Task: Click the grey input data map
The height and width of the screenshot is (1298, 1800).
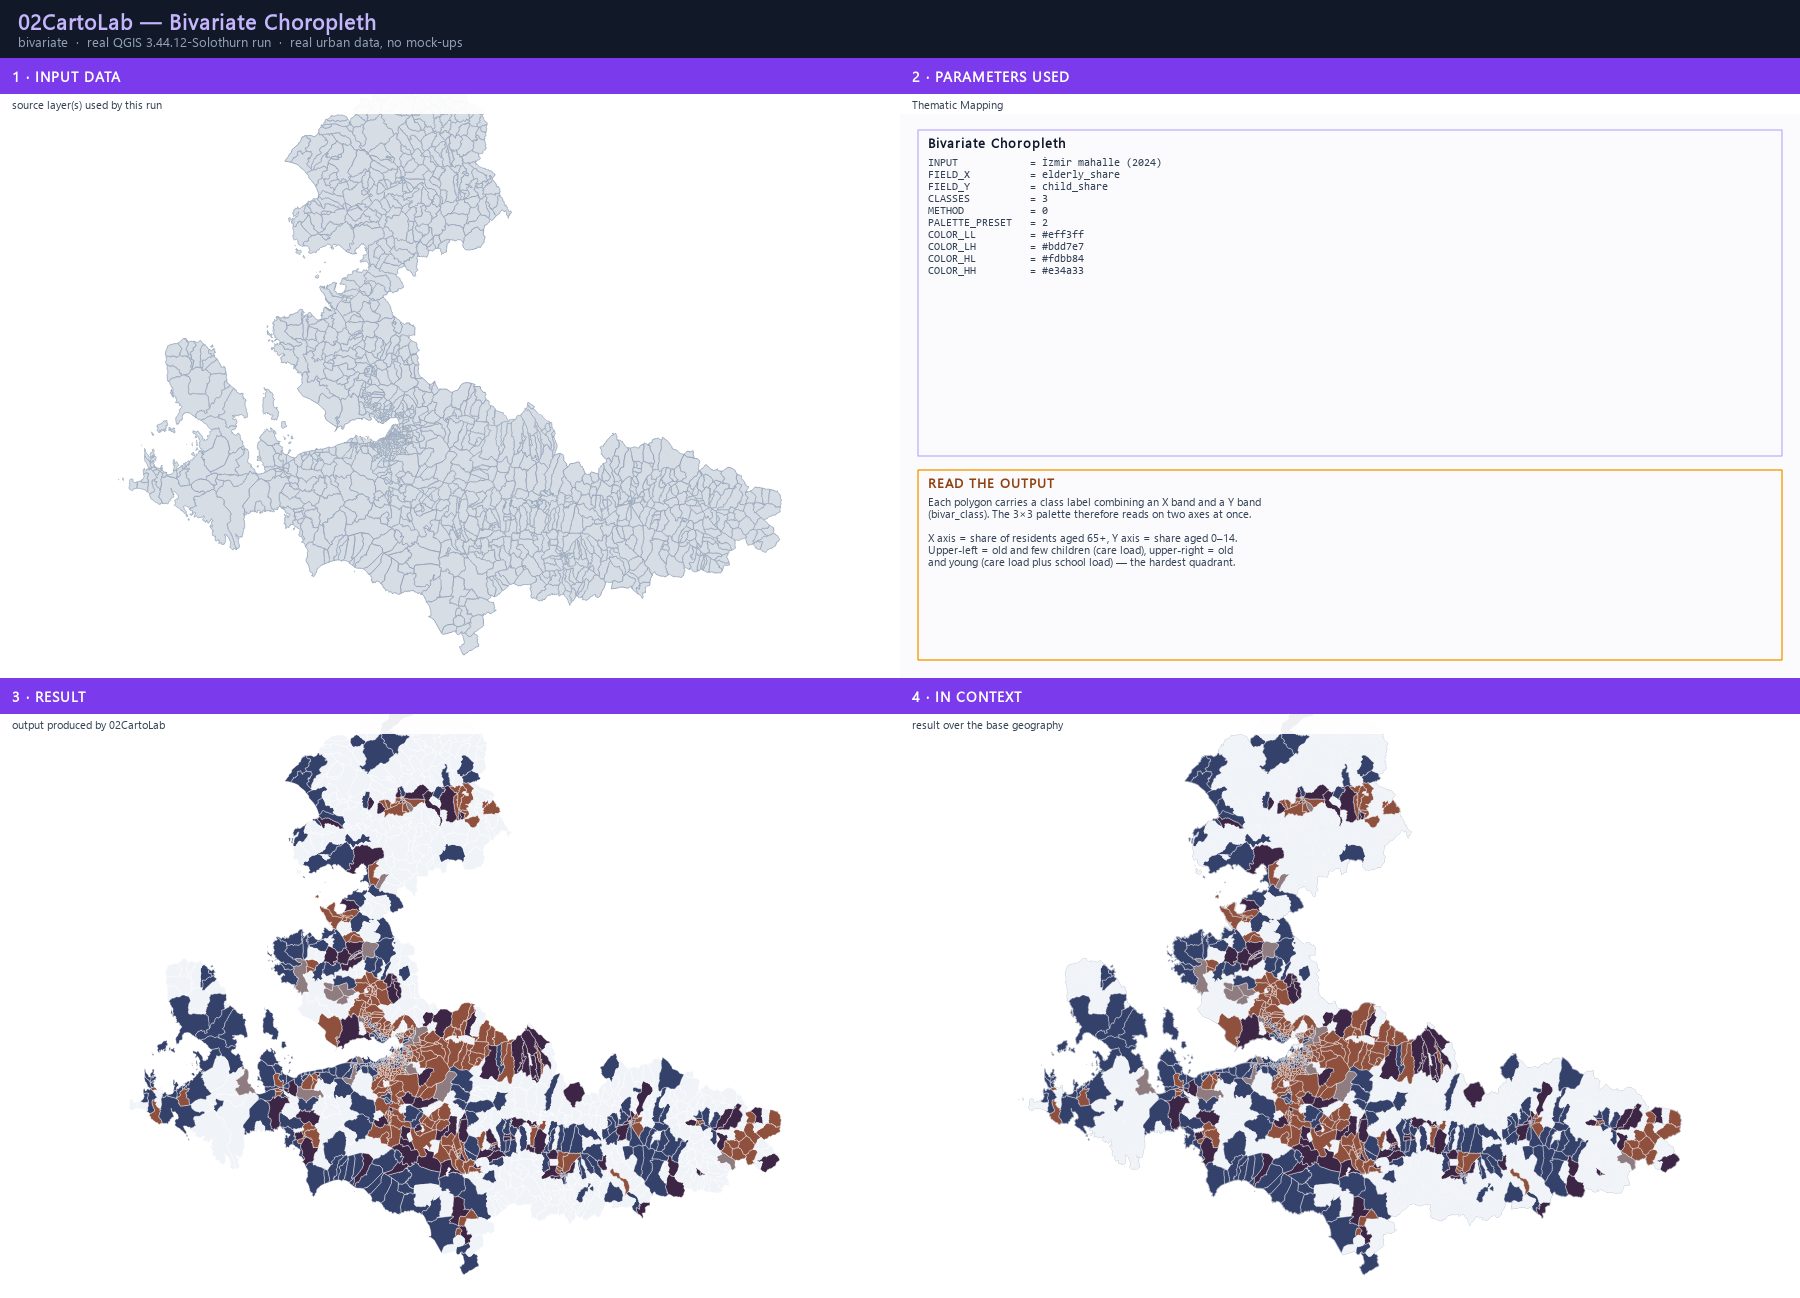Action: [x=450, y=384]
